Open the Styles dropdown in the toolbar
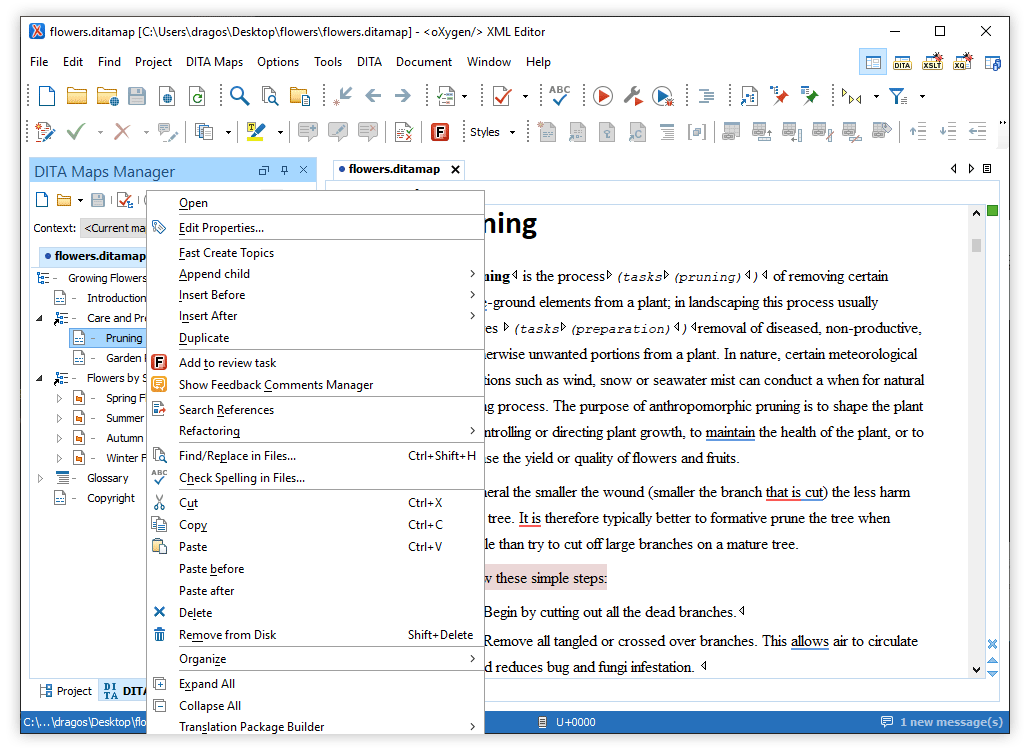Viewport: 1030px width, 750px height. [x=492, y=132]
